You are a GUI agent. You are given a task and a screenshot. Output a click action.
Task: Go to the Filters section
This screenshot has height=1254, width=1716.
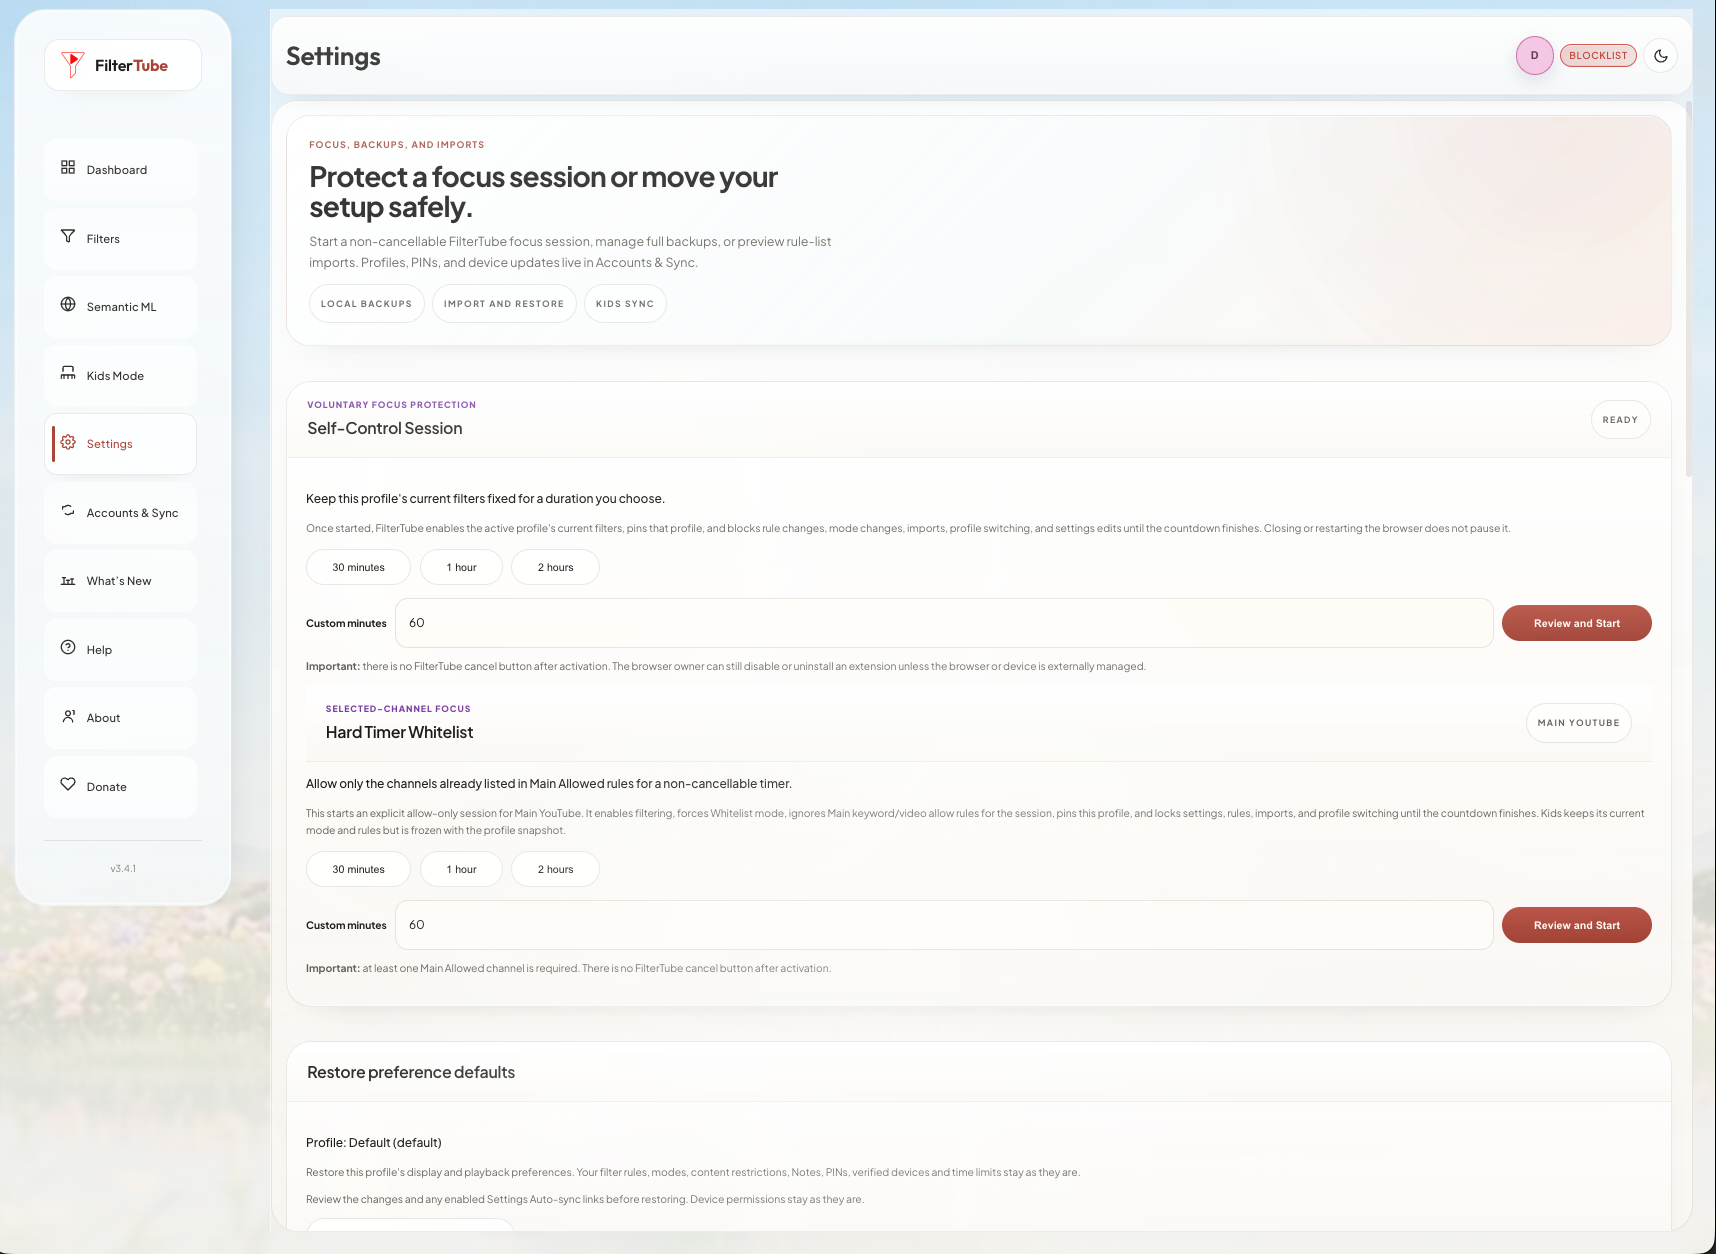tap(120, 239)
